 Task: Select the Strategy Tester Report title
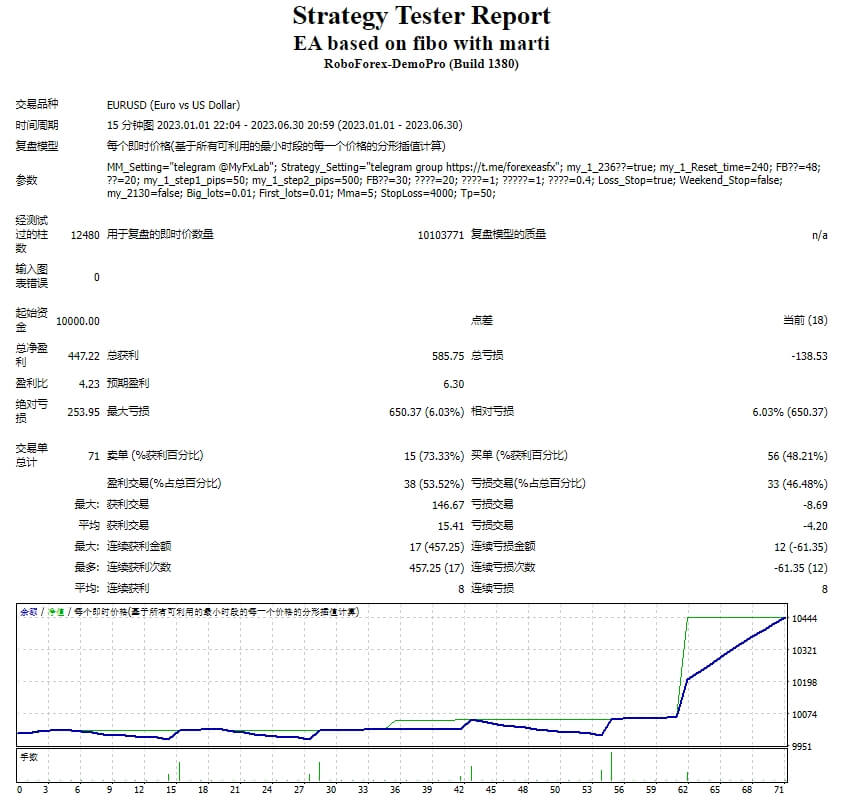(420, 16)
